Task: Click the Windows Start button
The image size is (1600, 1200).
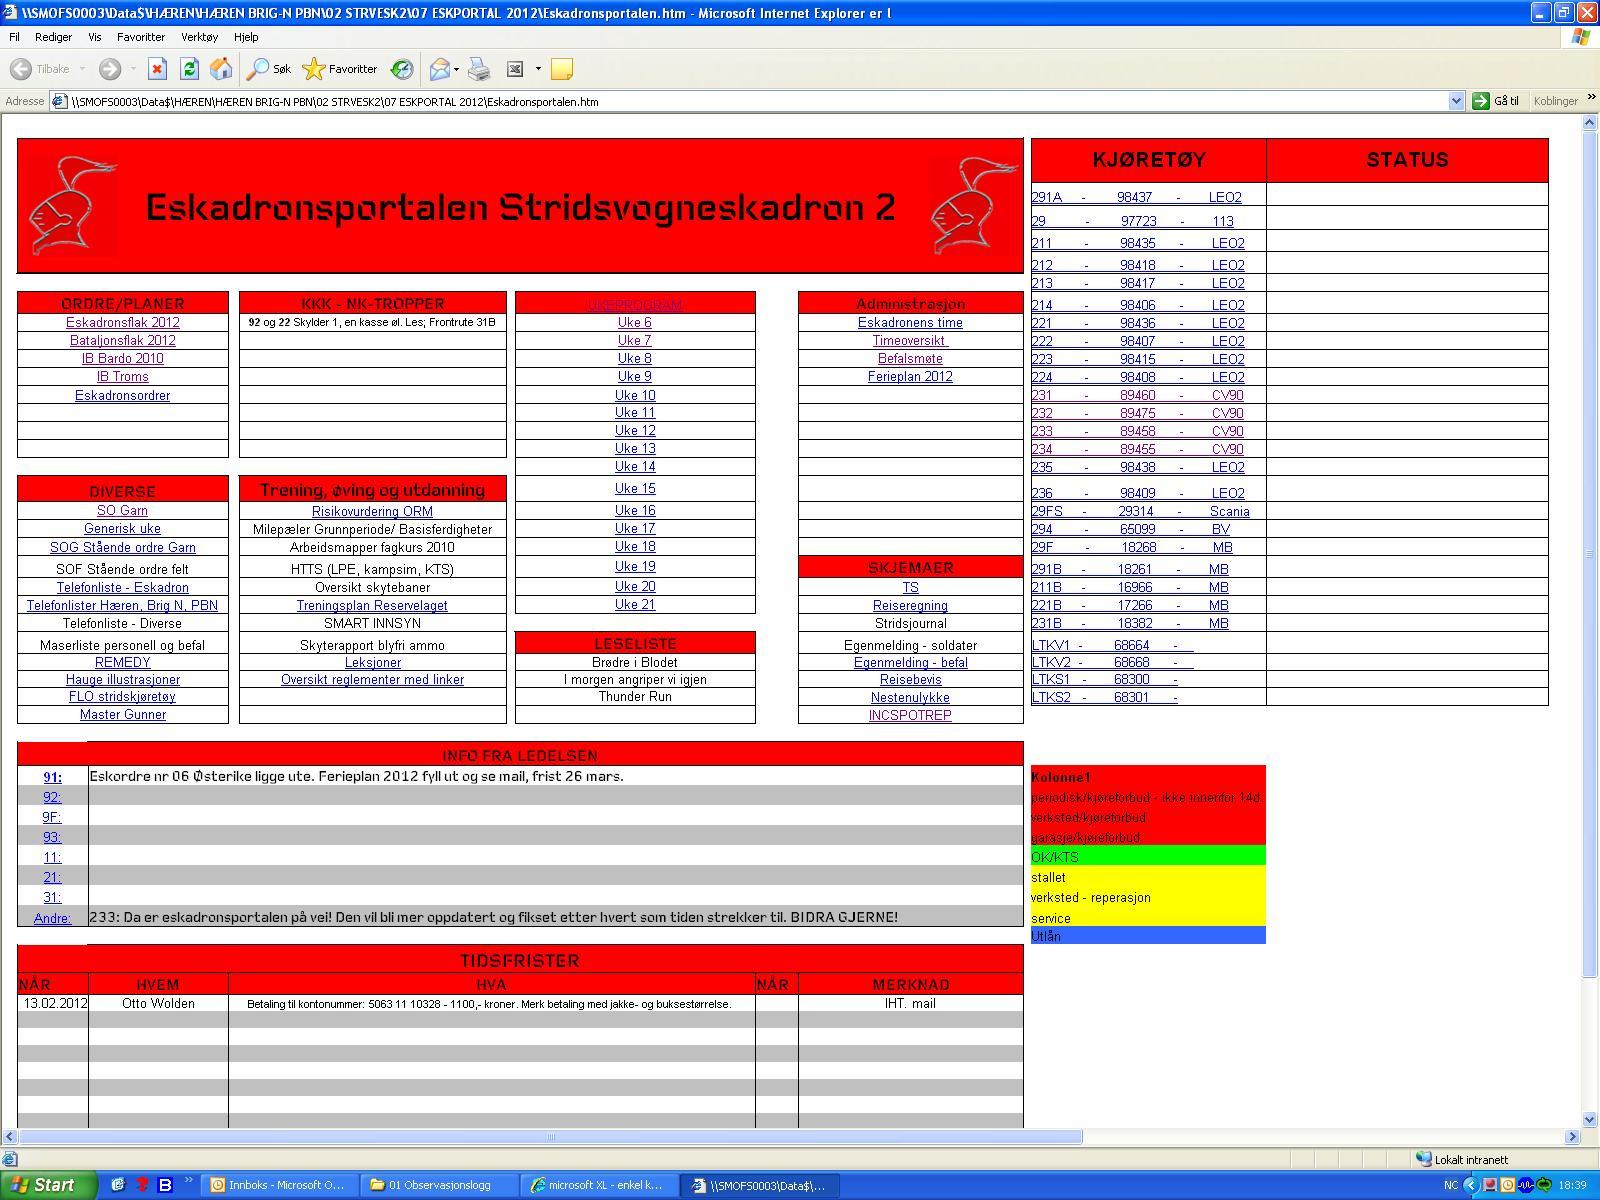Action: pyautogui.click(x=48, y=1185)
